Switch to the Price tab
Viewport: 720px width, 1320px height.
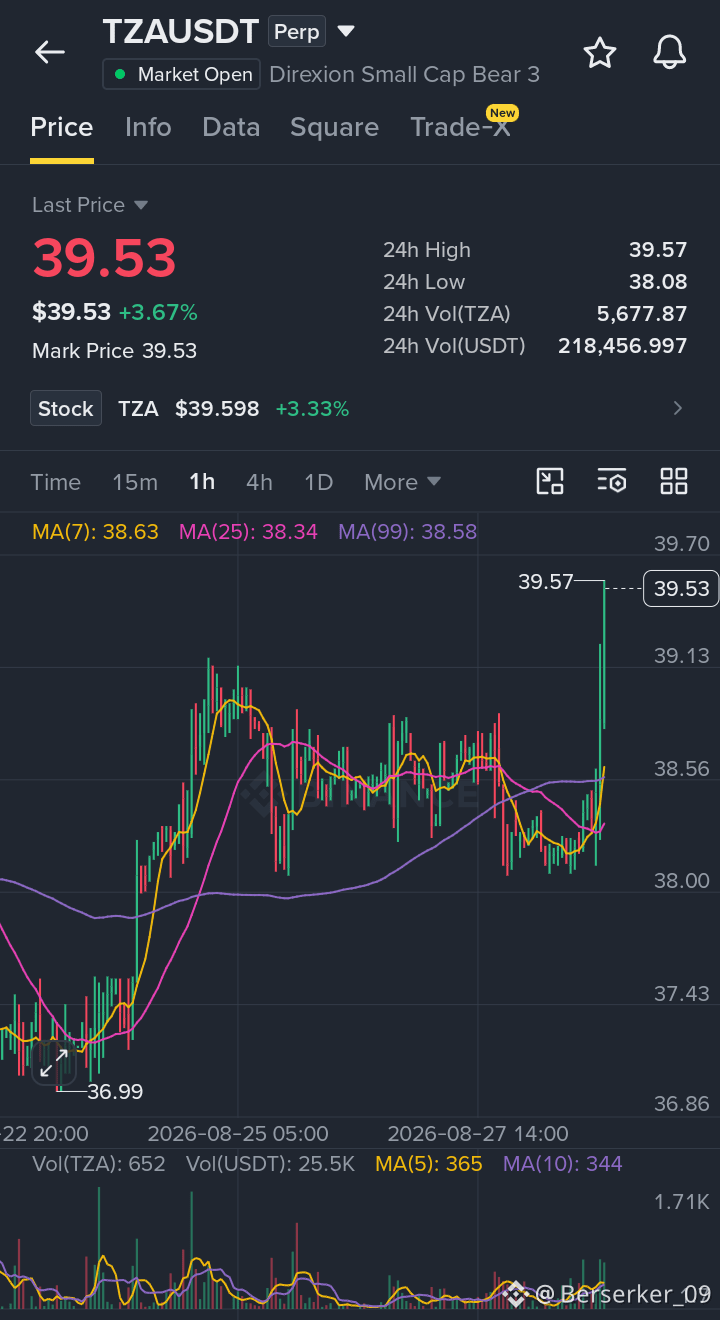pos(62,127)
